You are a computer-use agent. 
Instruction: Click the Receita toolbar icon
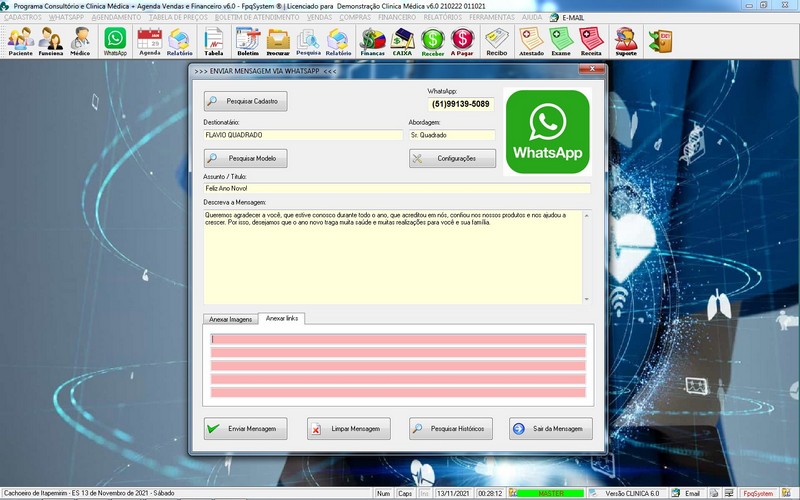click(x=591, y=41)
